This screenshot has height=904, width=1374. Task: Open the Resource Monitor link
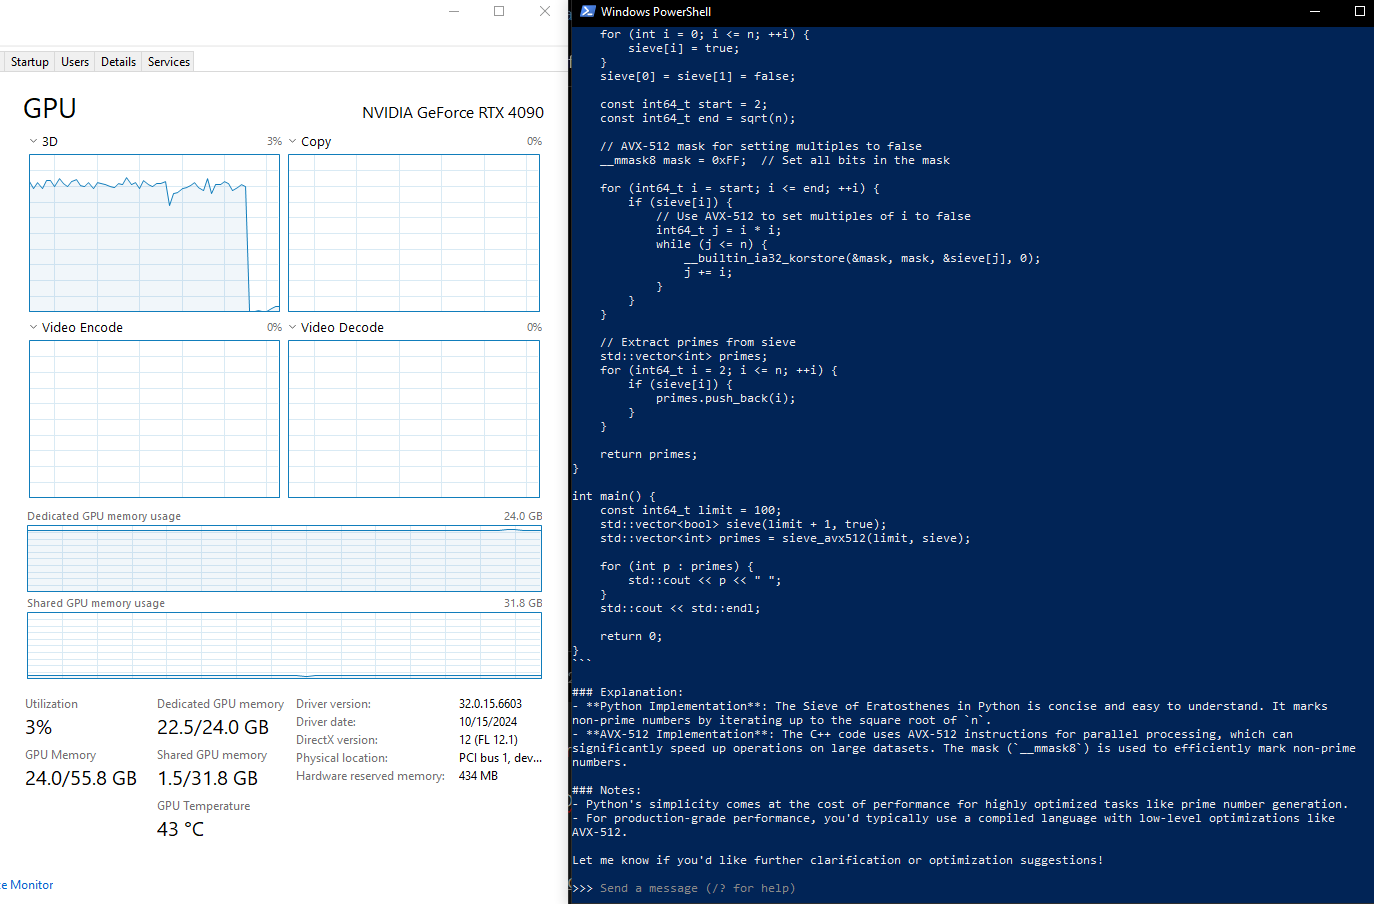[27, 885]
